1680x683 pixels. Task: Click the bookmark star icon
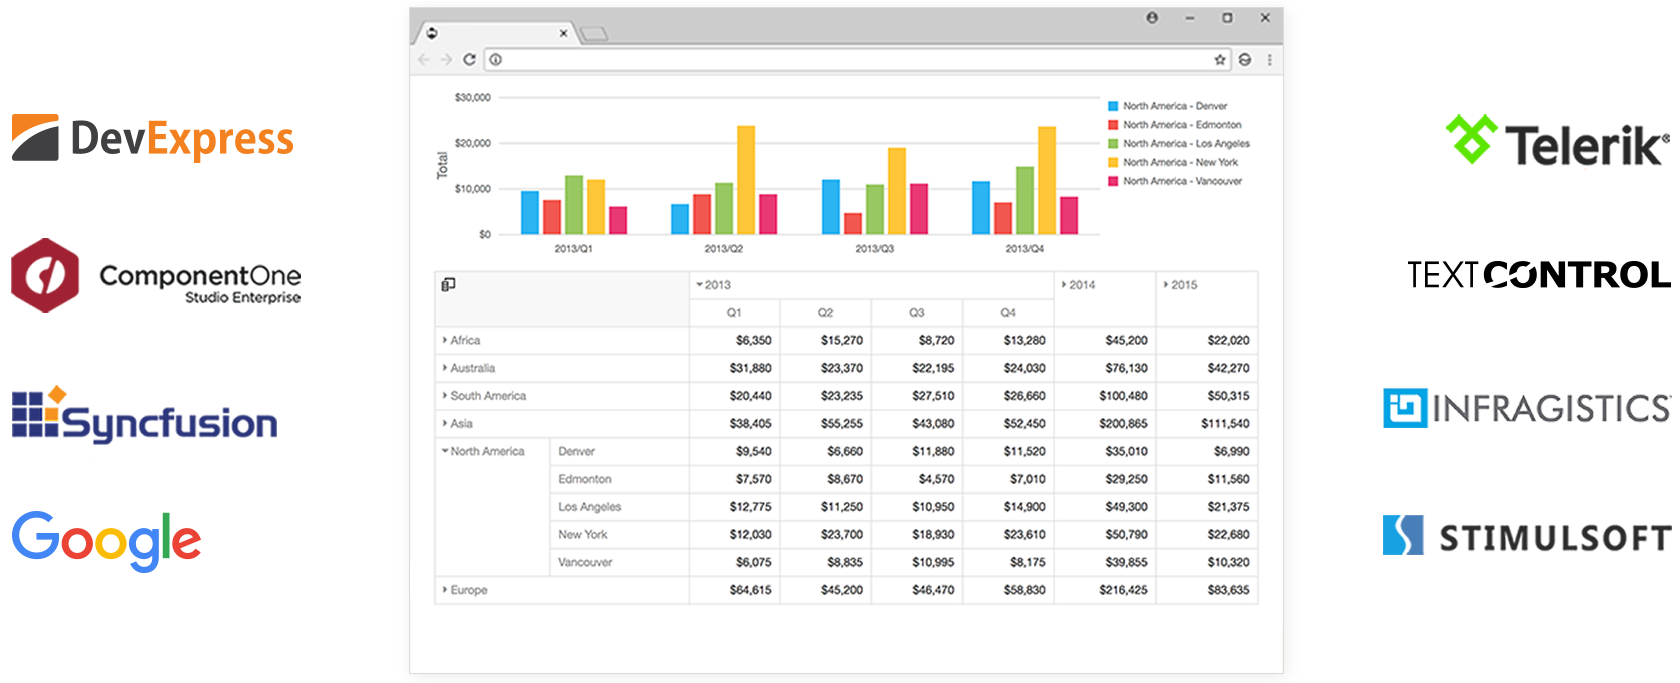point(1220,60)
